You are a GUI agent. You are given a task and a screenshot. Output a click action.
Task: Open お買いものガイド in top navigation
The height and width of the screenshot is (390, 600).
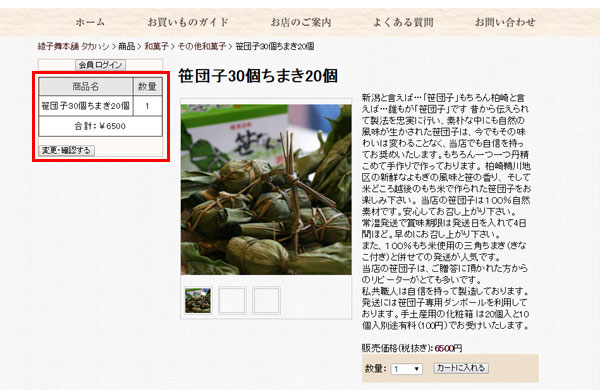(188, 22)
